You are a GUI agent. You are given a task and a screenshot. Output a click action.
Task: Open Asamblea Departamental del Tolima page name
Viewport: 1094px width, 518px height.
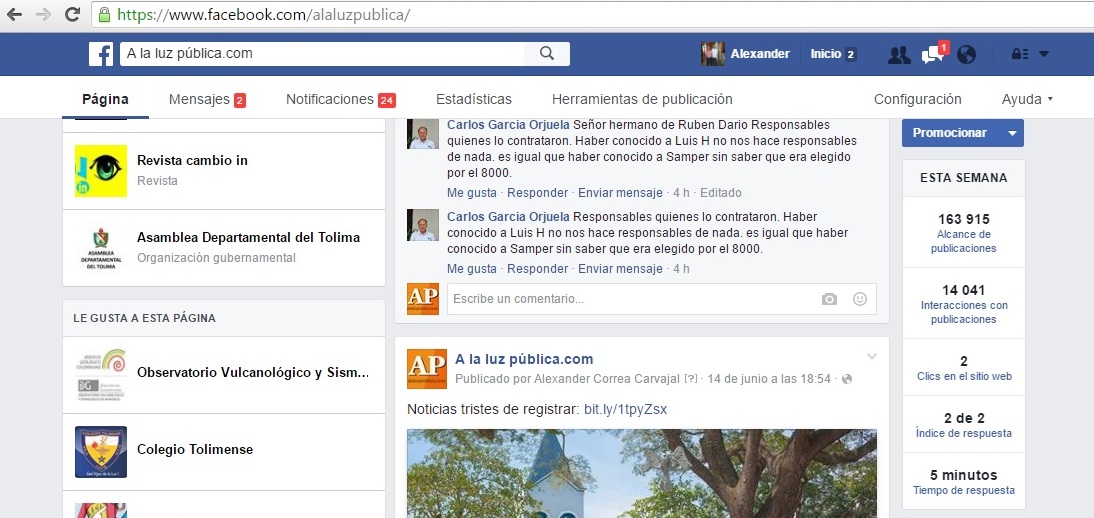tap(248, 238)
